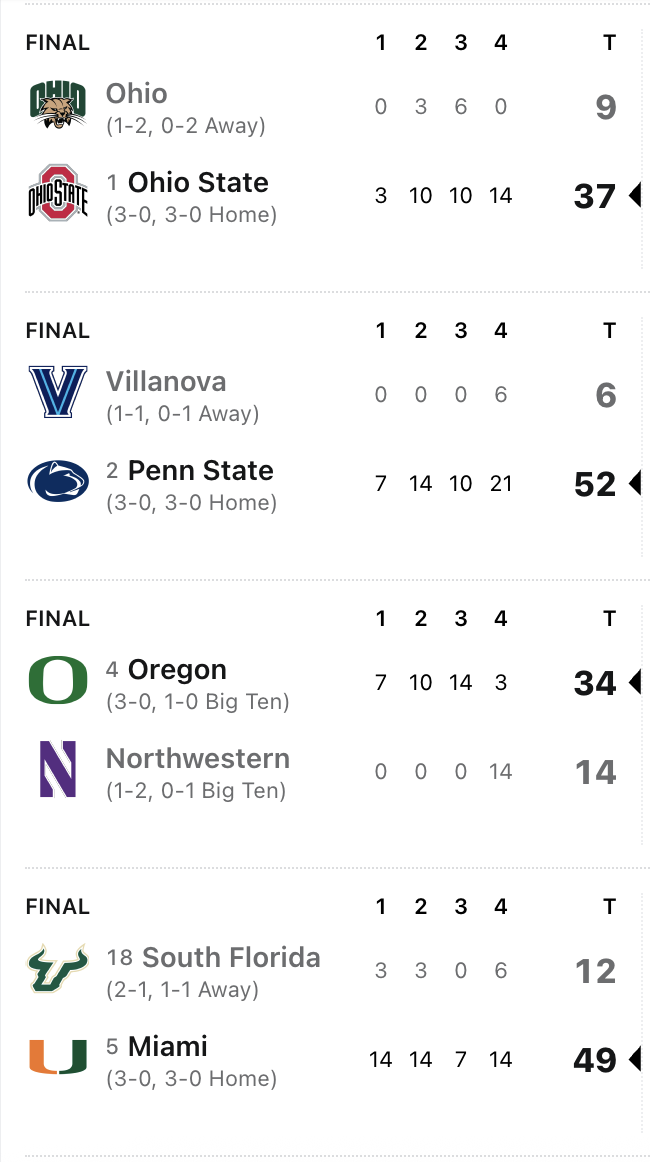
Task: Click Miami's final total score 49
Action: (x=594, y=1060)
